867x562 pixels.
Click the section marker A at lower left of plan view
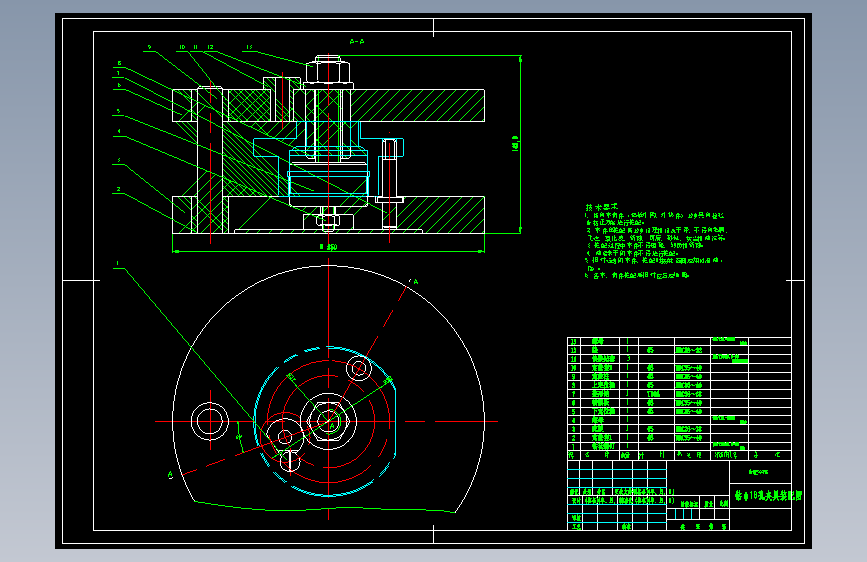pyautogui.click(x=170, y=475)
